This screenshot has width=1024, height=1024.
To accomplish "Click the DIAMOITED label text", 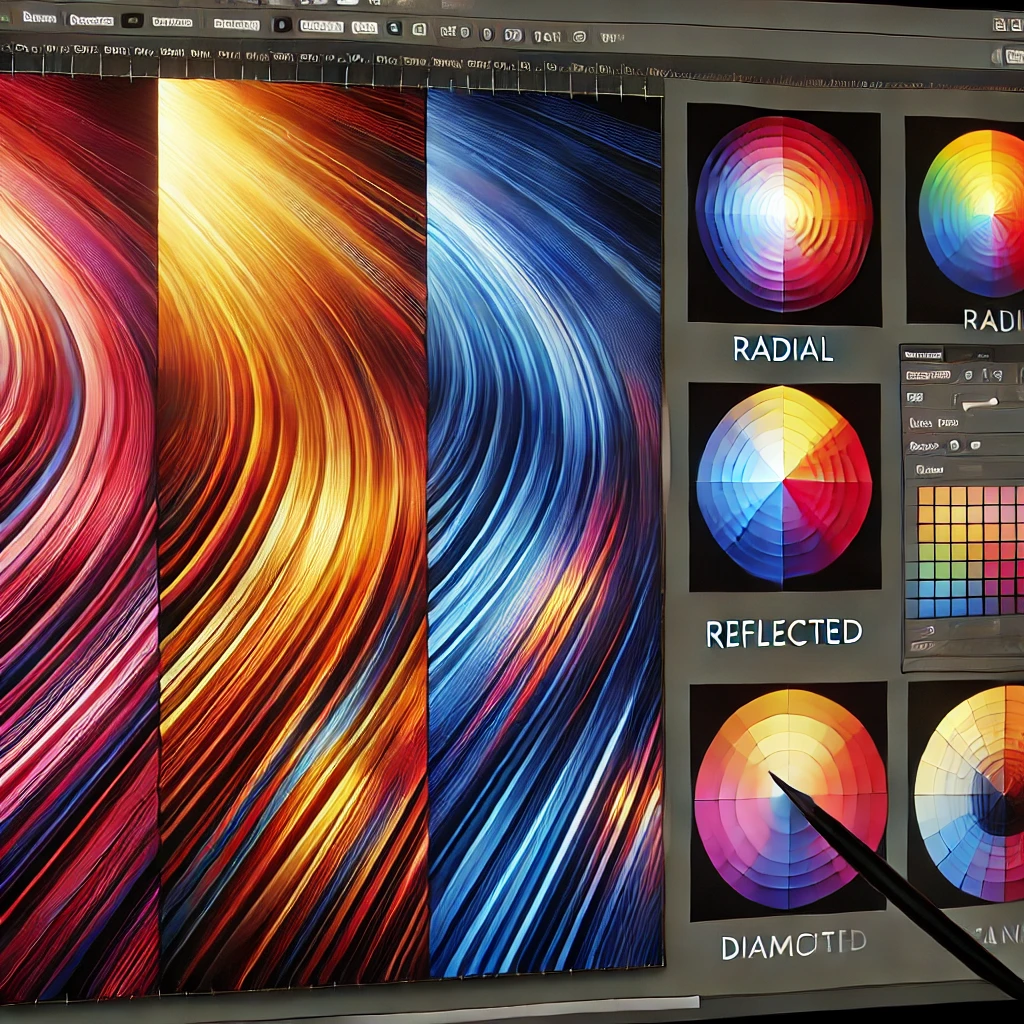I will 794,945.
